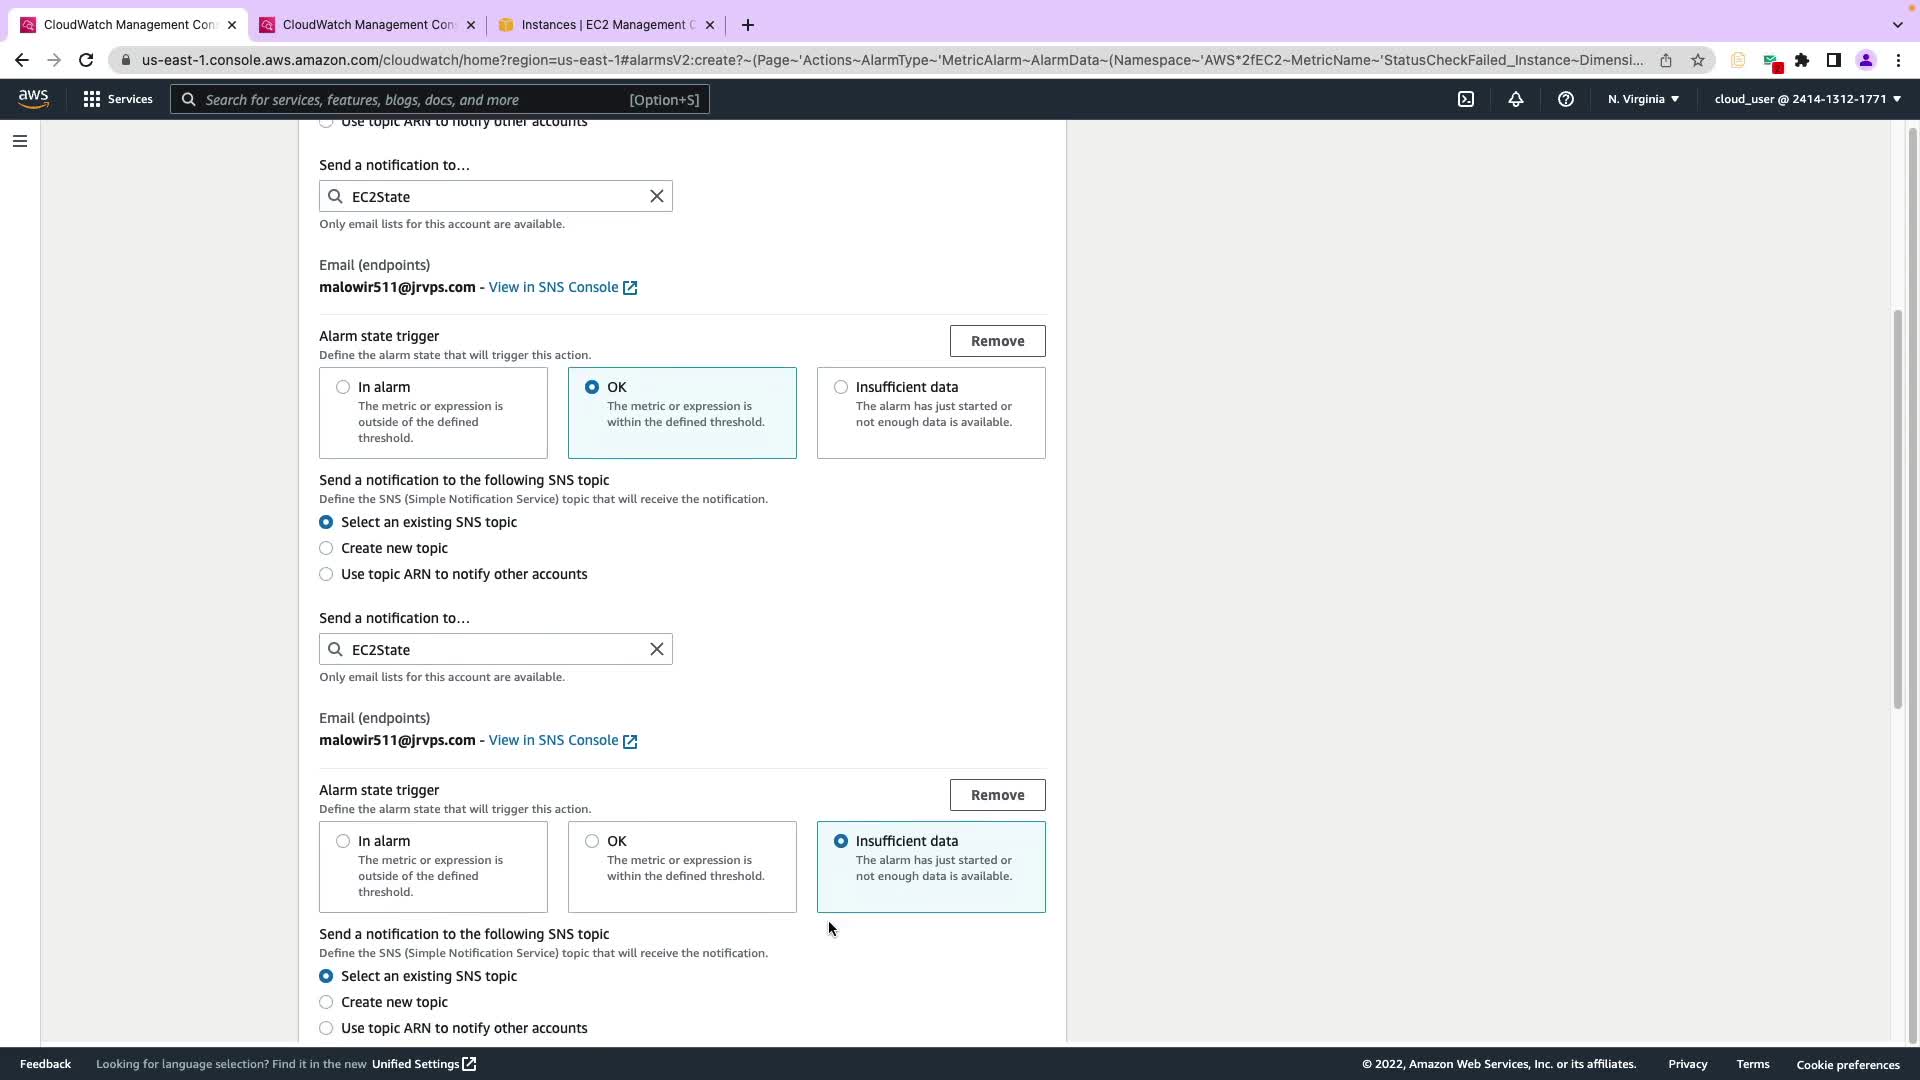1920x1080 pixels.
Task: Click the page vertical scrollbar thumb
Action: pos(1897,510)
